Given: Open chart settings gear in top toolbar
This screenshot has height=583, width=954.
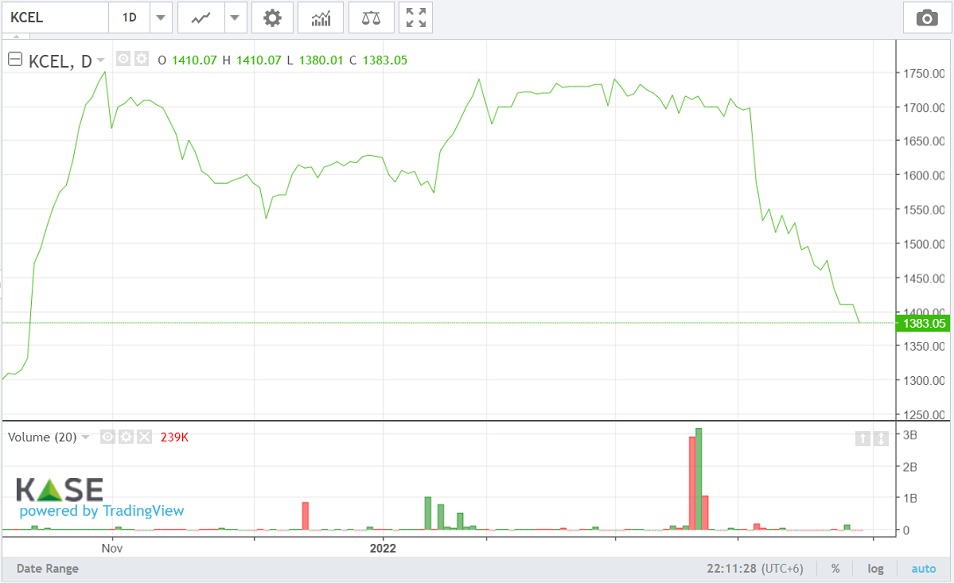Looking at the screenshot, I should coord(272,18).
